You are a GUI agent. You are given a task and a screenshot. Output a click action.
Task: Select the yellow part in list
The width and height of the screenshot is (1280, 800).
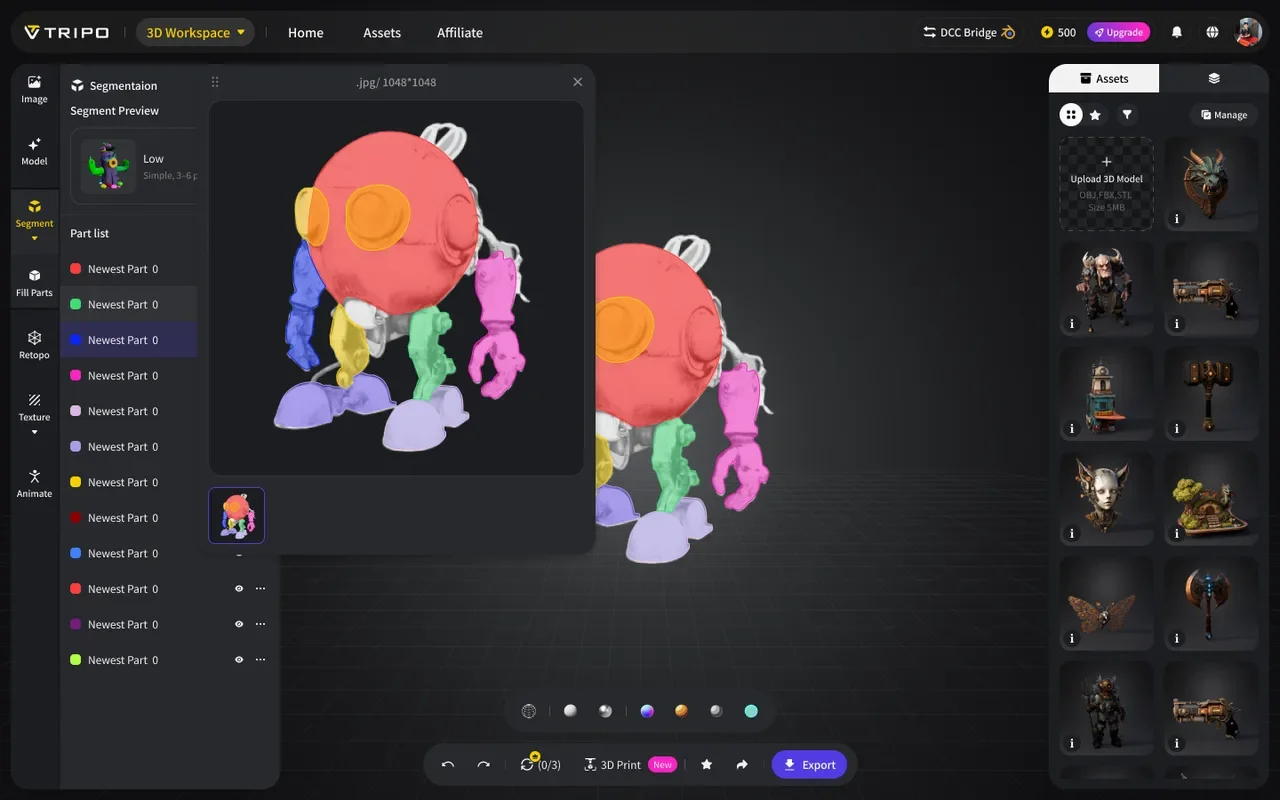[129, 482]
